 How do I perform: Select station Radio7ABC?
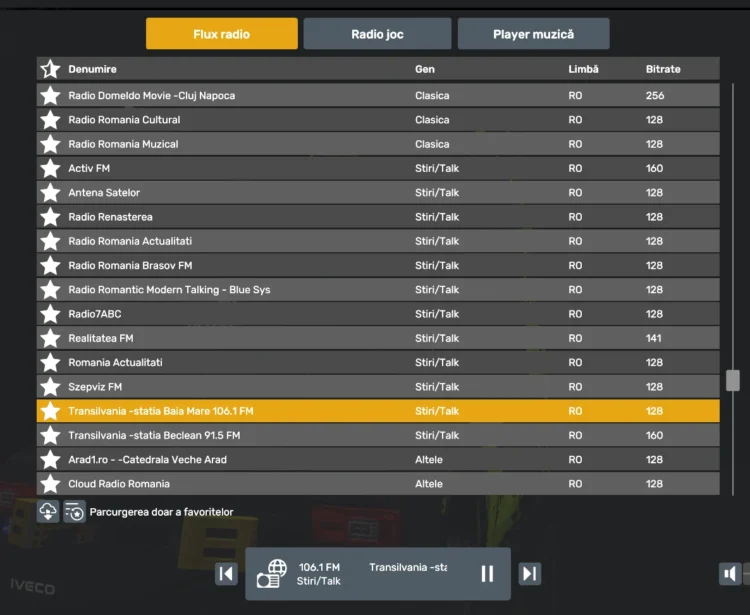pyautogui.click(x=378, y=314)
